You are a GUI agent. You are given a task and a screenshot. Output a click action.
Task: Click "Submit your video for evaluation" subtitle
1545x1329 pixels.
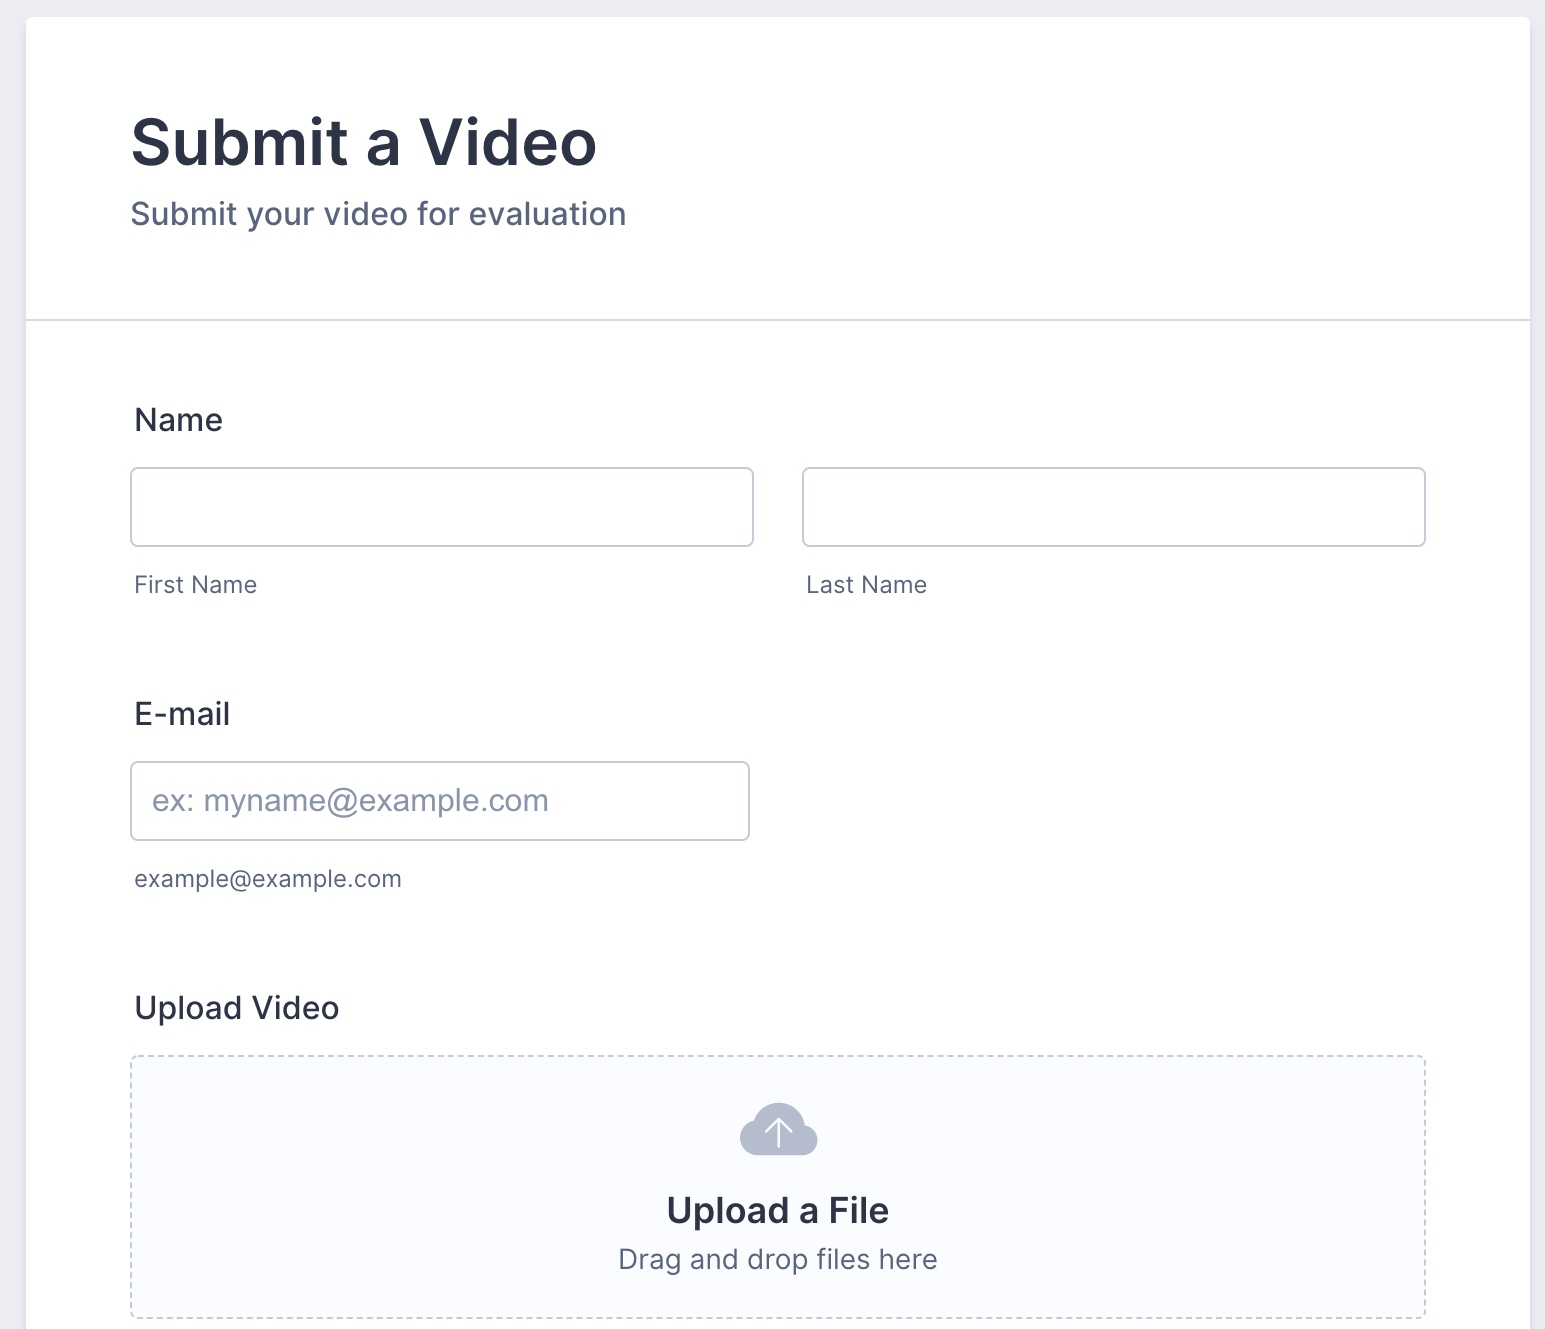pos(378,214)
